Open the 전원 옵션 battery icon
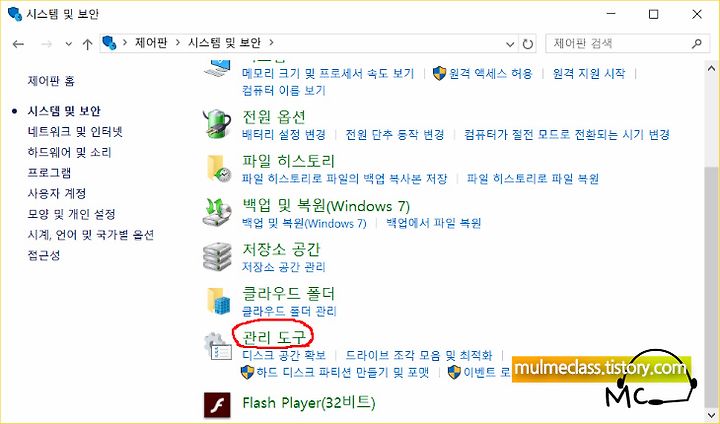 218,124
